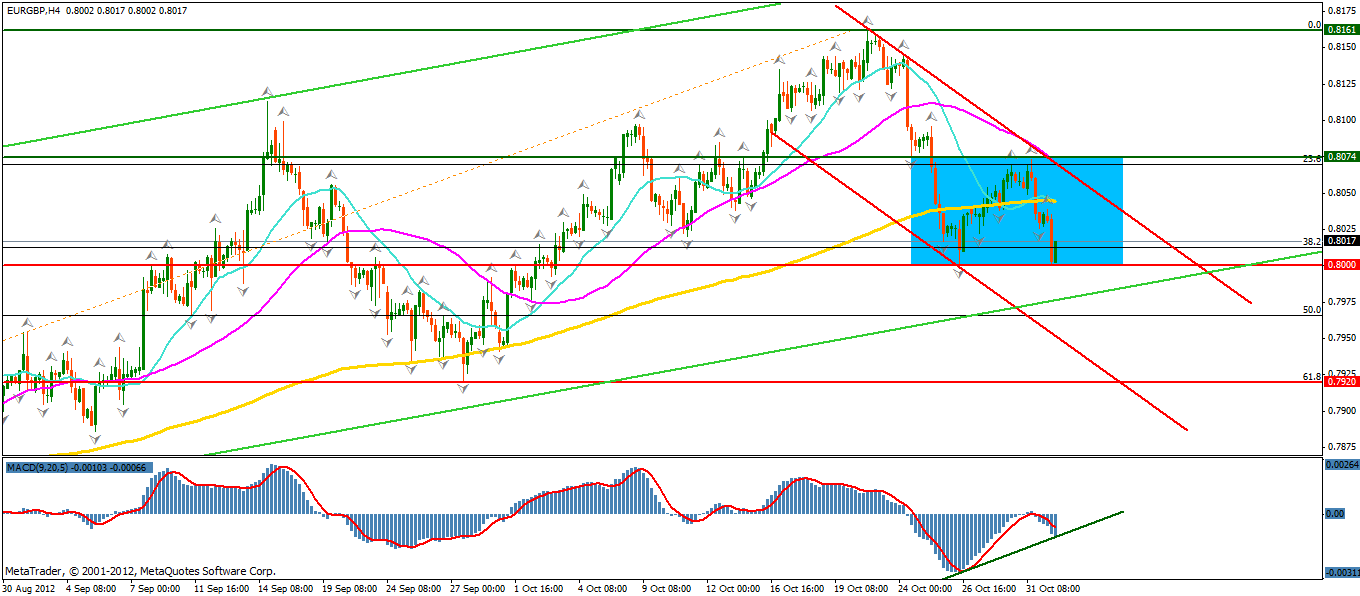Click the MetaTrader copyright text
This screenshot has height=596, width=1360.
tap(140, 572)
